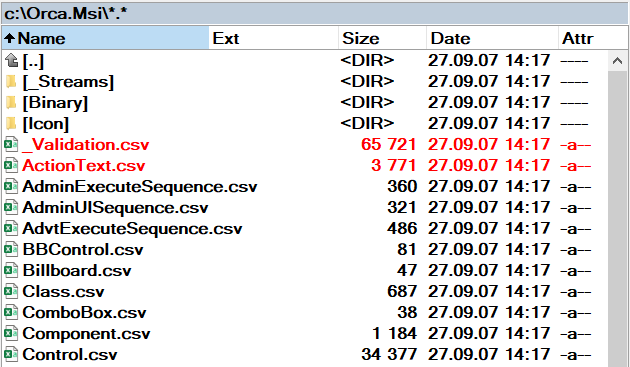This screenshot has height=367, width=630.
Task: Select the BBControl.csv file name
Action: tap(83, 250)
